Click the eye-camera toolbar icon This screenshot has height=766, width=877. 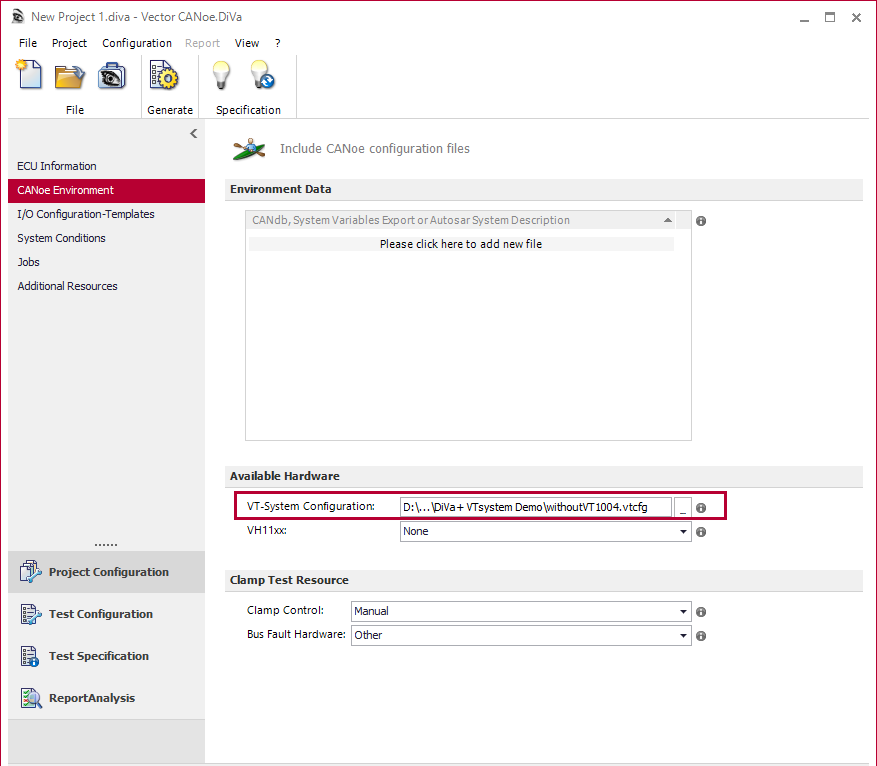point(111,75)
